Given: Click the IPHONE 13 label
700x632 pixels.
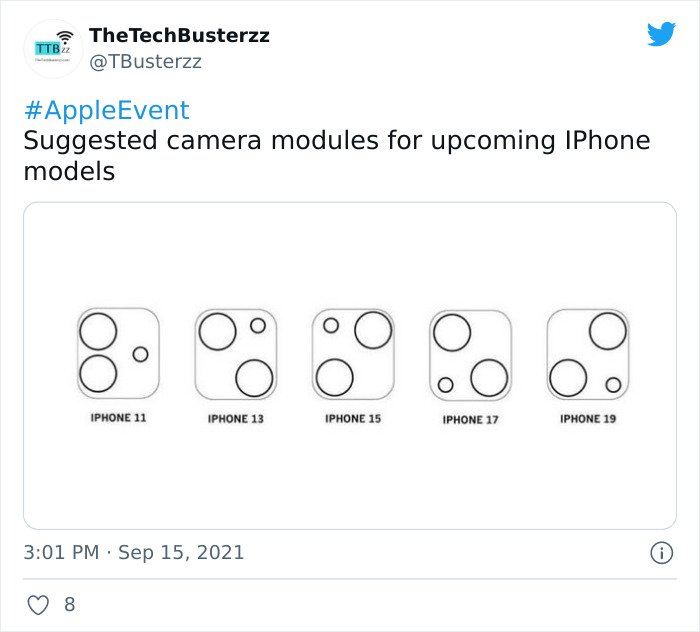Looking at the screenshot, I should pos(236,419).
